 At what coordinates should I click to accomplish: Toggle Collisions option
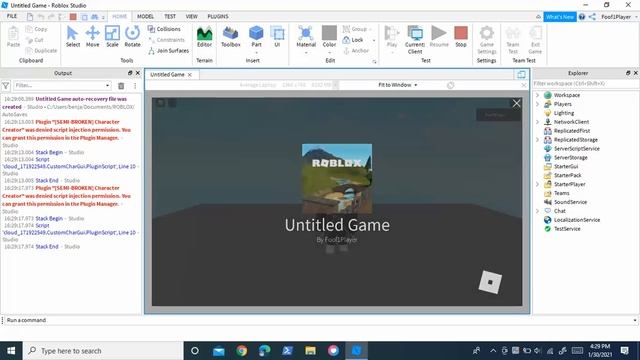coord(164,29)
